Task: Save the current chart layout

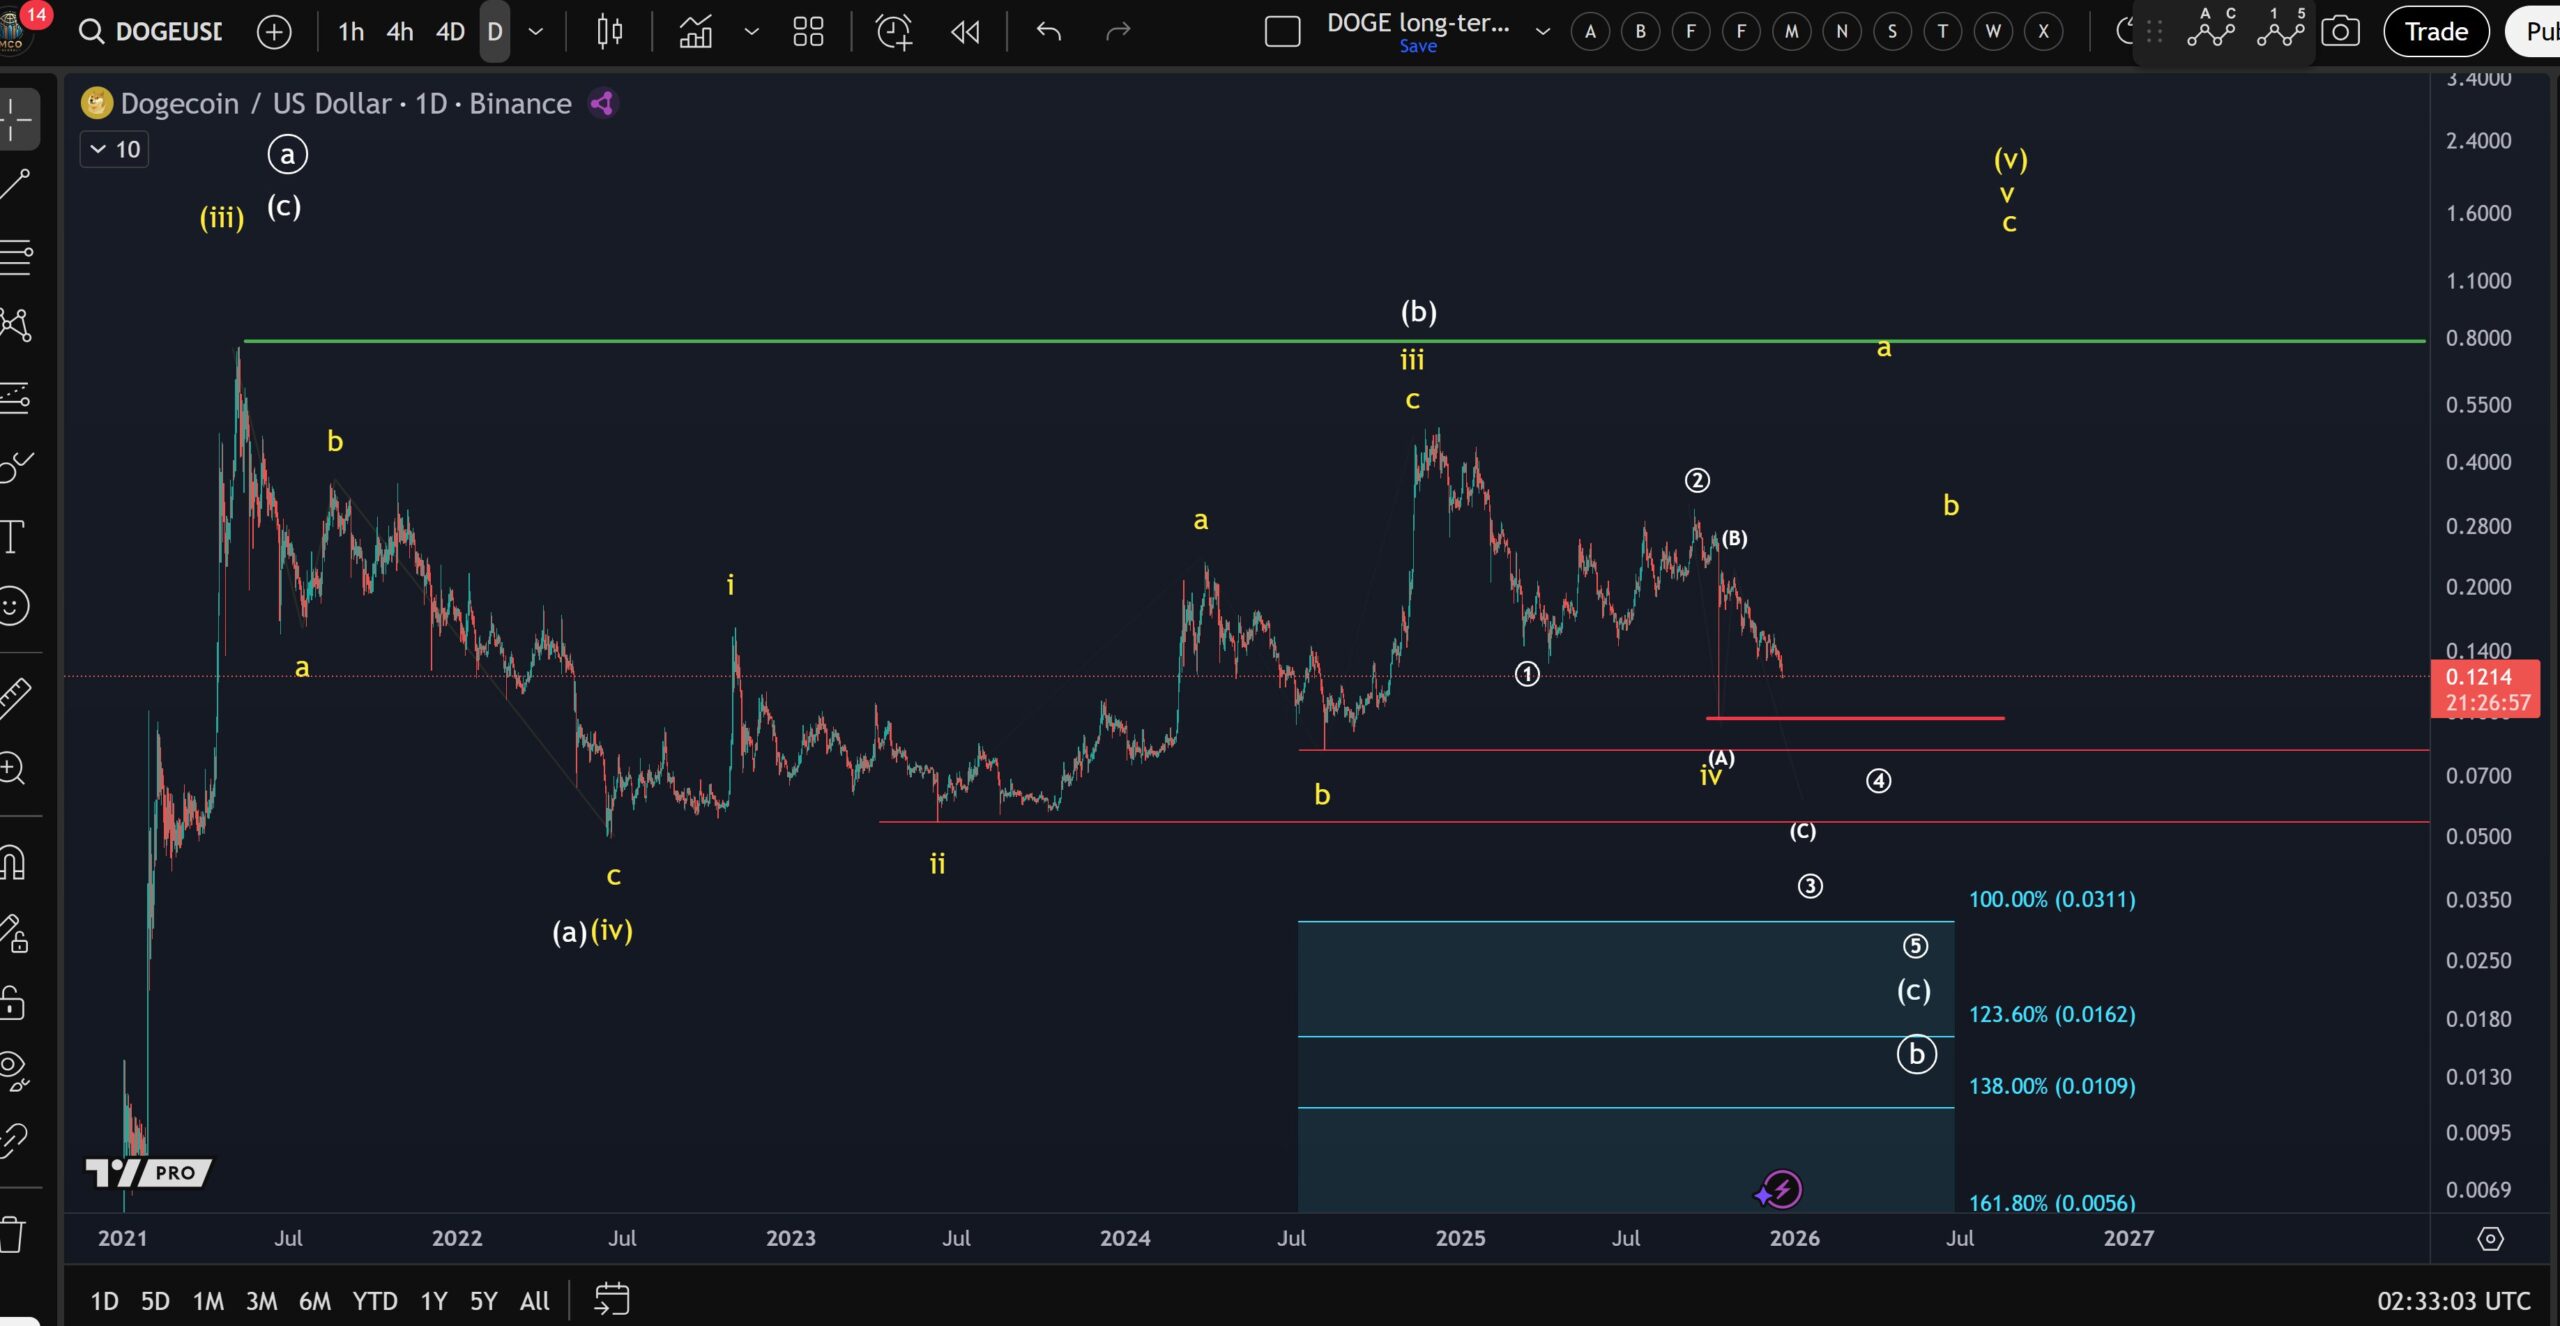Action: coord(1419,46)
